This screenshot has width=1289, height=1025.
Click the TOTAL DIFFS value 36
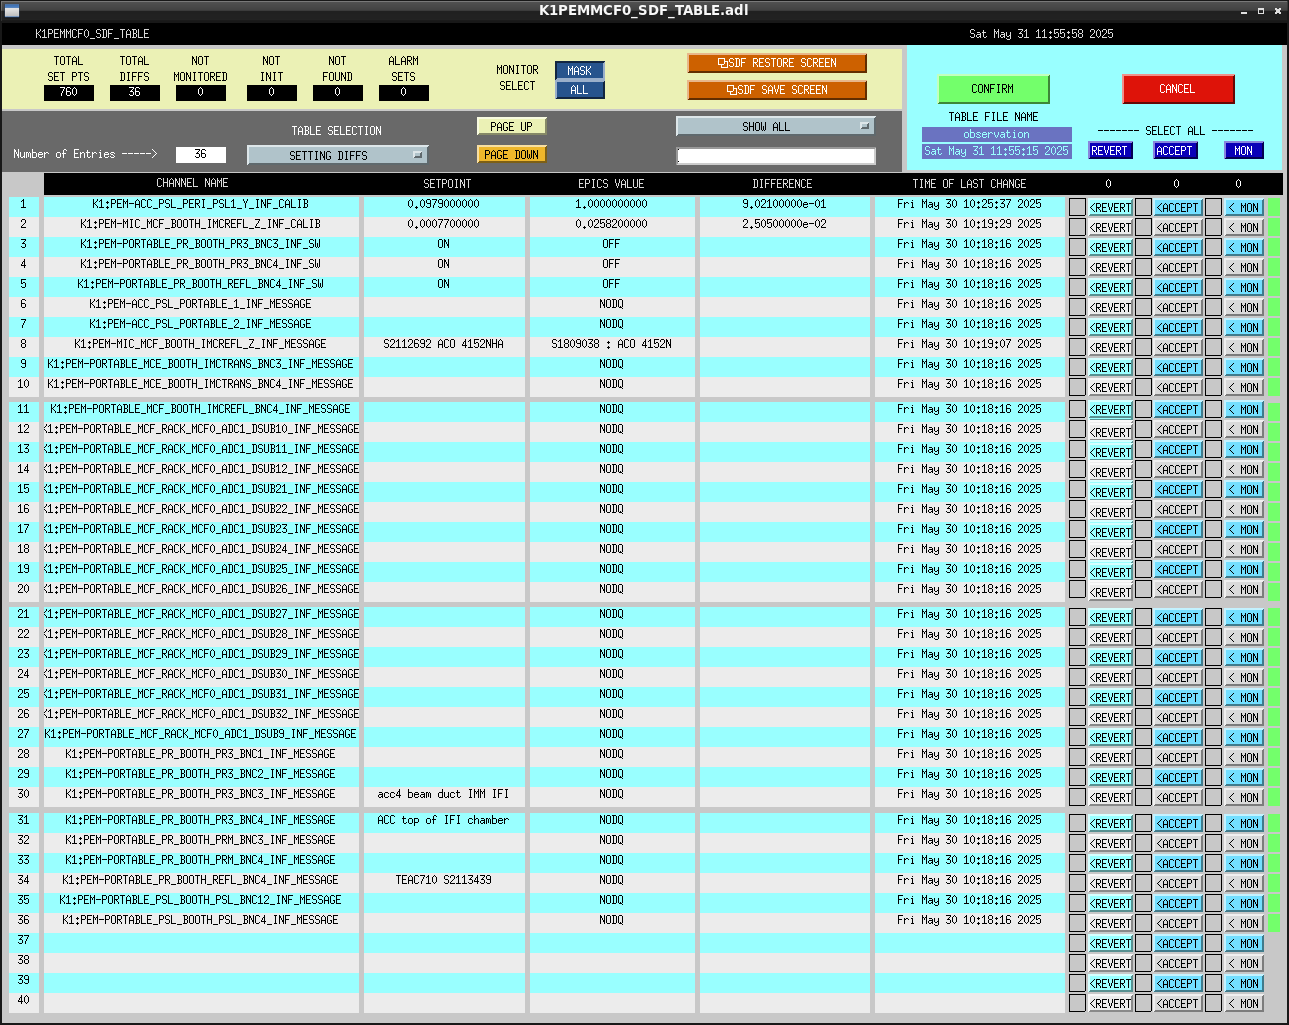pyautogui.click(x=134, y=93)
